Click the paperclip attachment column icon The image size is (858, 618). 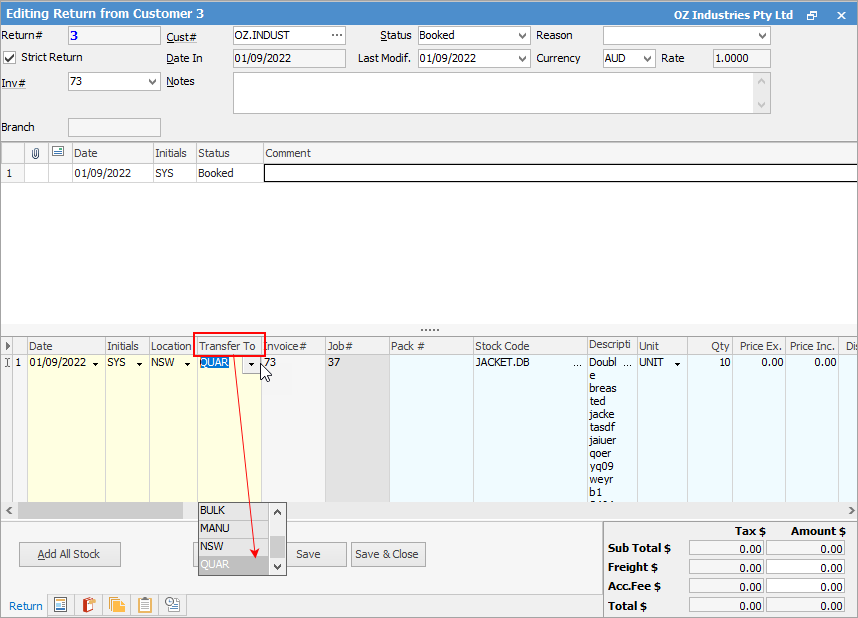[x=36, y=153]
